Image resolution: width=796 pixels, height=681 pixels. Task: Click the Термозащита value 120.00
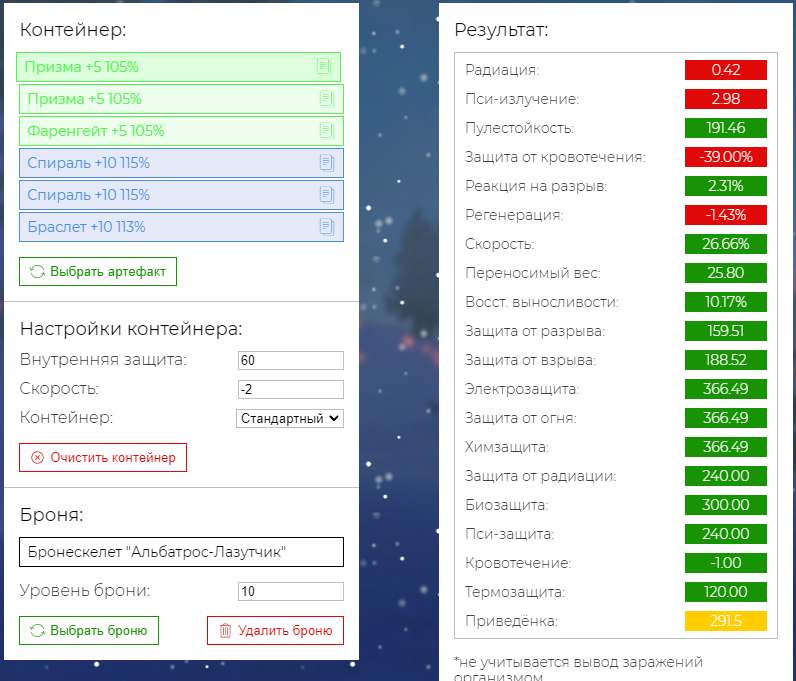point(725,592)
